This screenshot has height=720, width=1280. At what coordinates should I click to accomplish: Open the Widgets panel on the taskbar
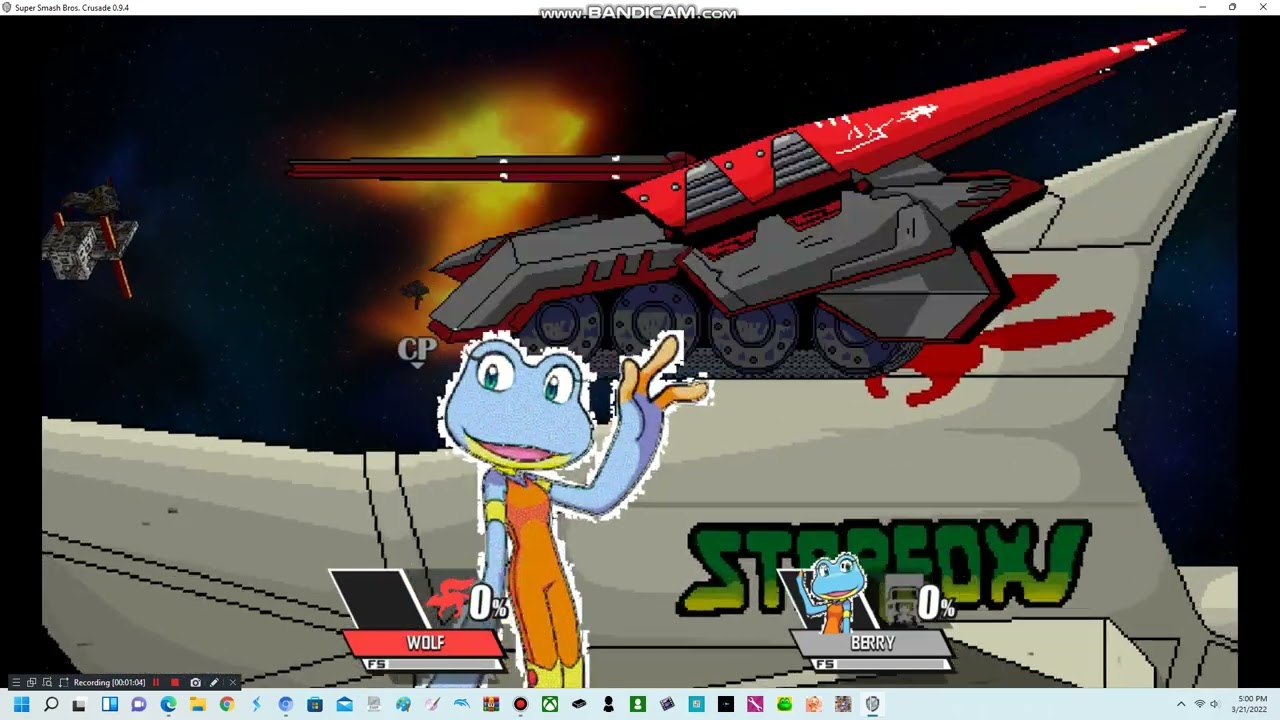click(110, 705)
